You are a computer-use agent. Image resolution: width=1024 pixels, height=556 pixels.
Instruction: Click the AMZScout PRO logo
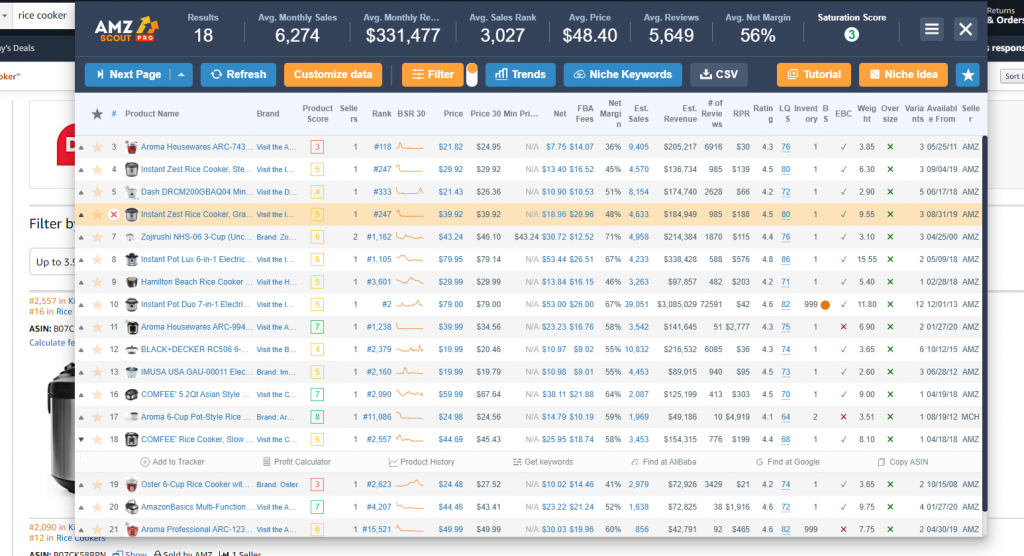point(127,29)
